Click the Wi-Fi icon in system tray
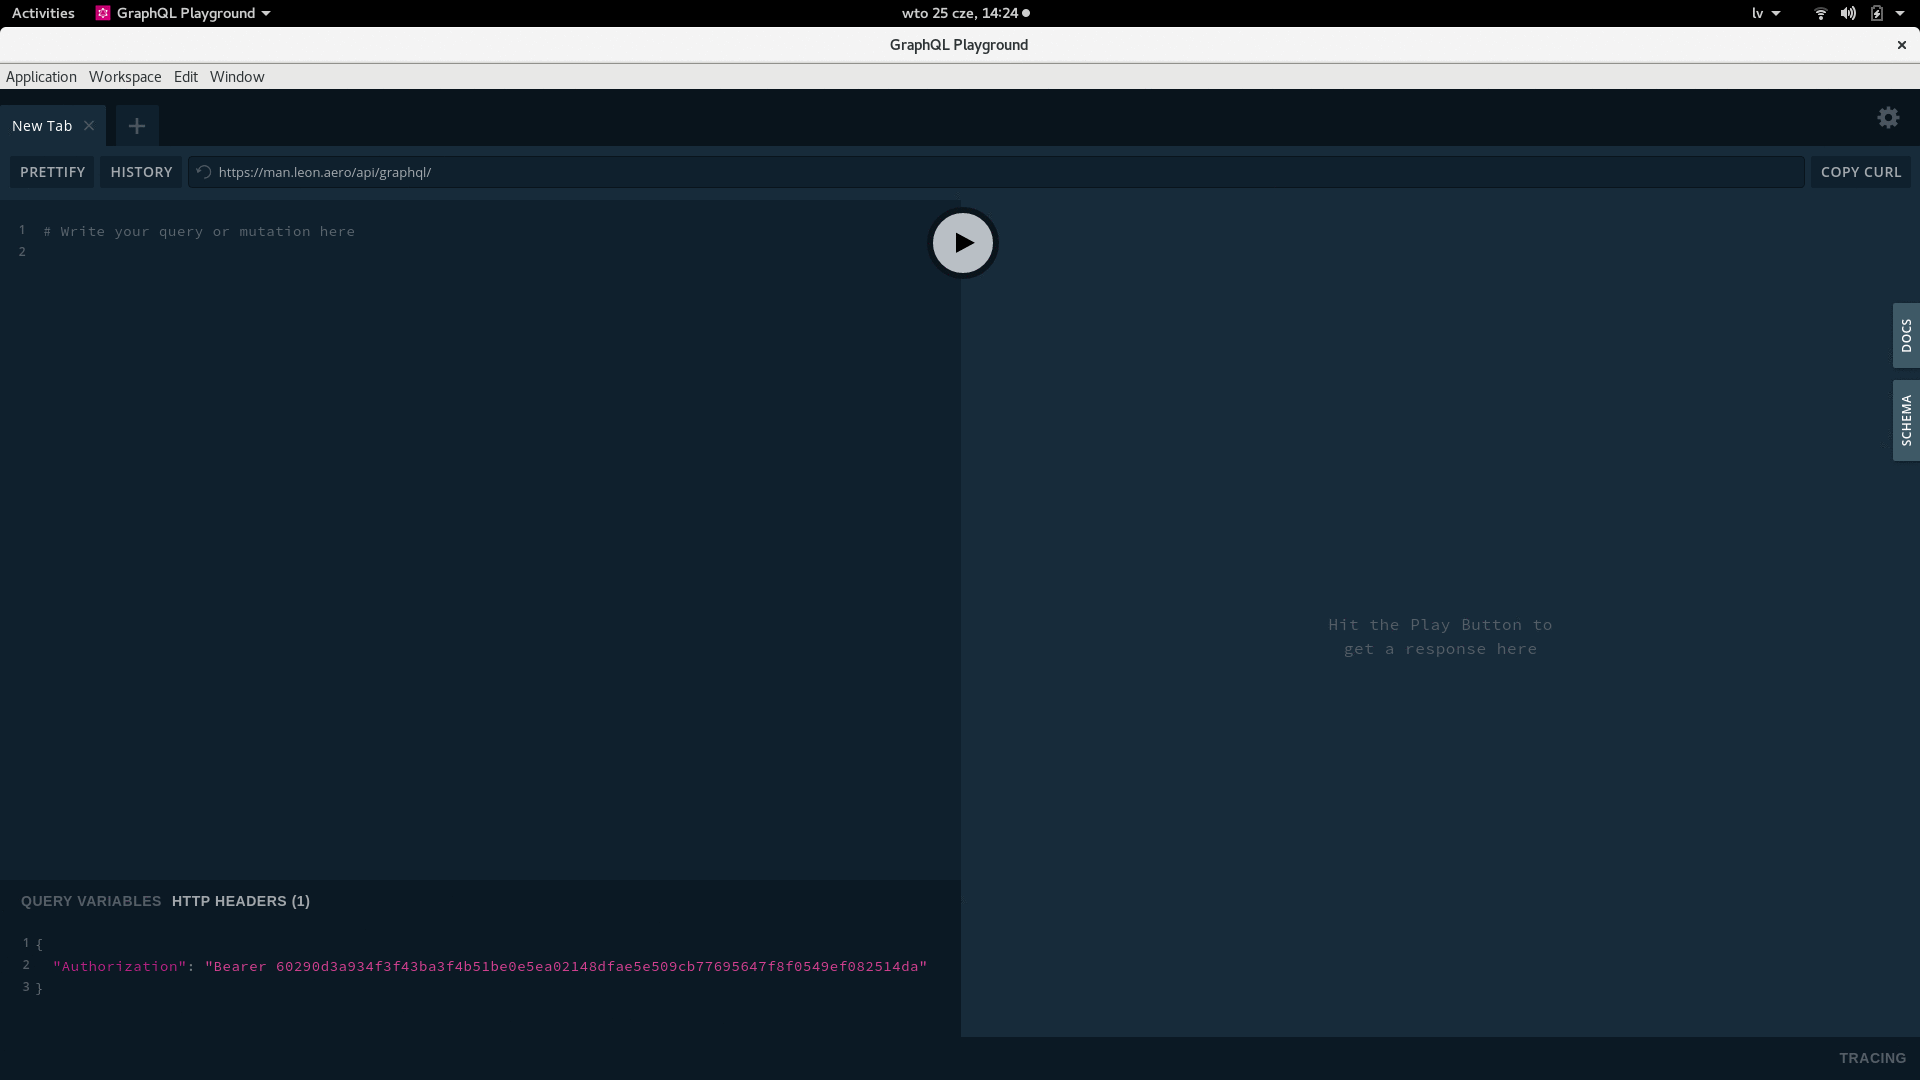 [x=1820, y=13]
